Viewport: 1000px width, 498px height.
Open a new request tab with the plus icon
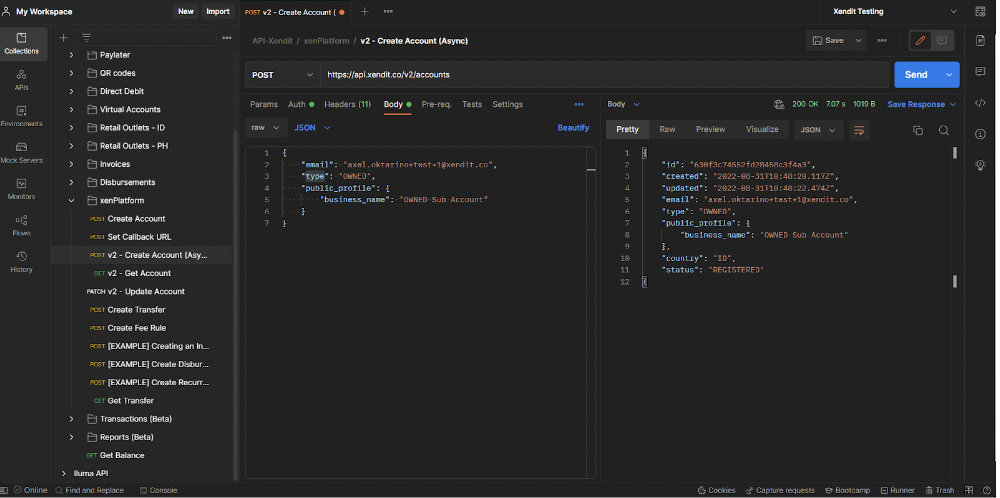coord(365,11)
